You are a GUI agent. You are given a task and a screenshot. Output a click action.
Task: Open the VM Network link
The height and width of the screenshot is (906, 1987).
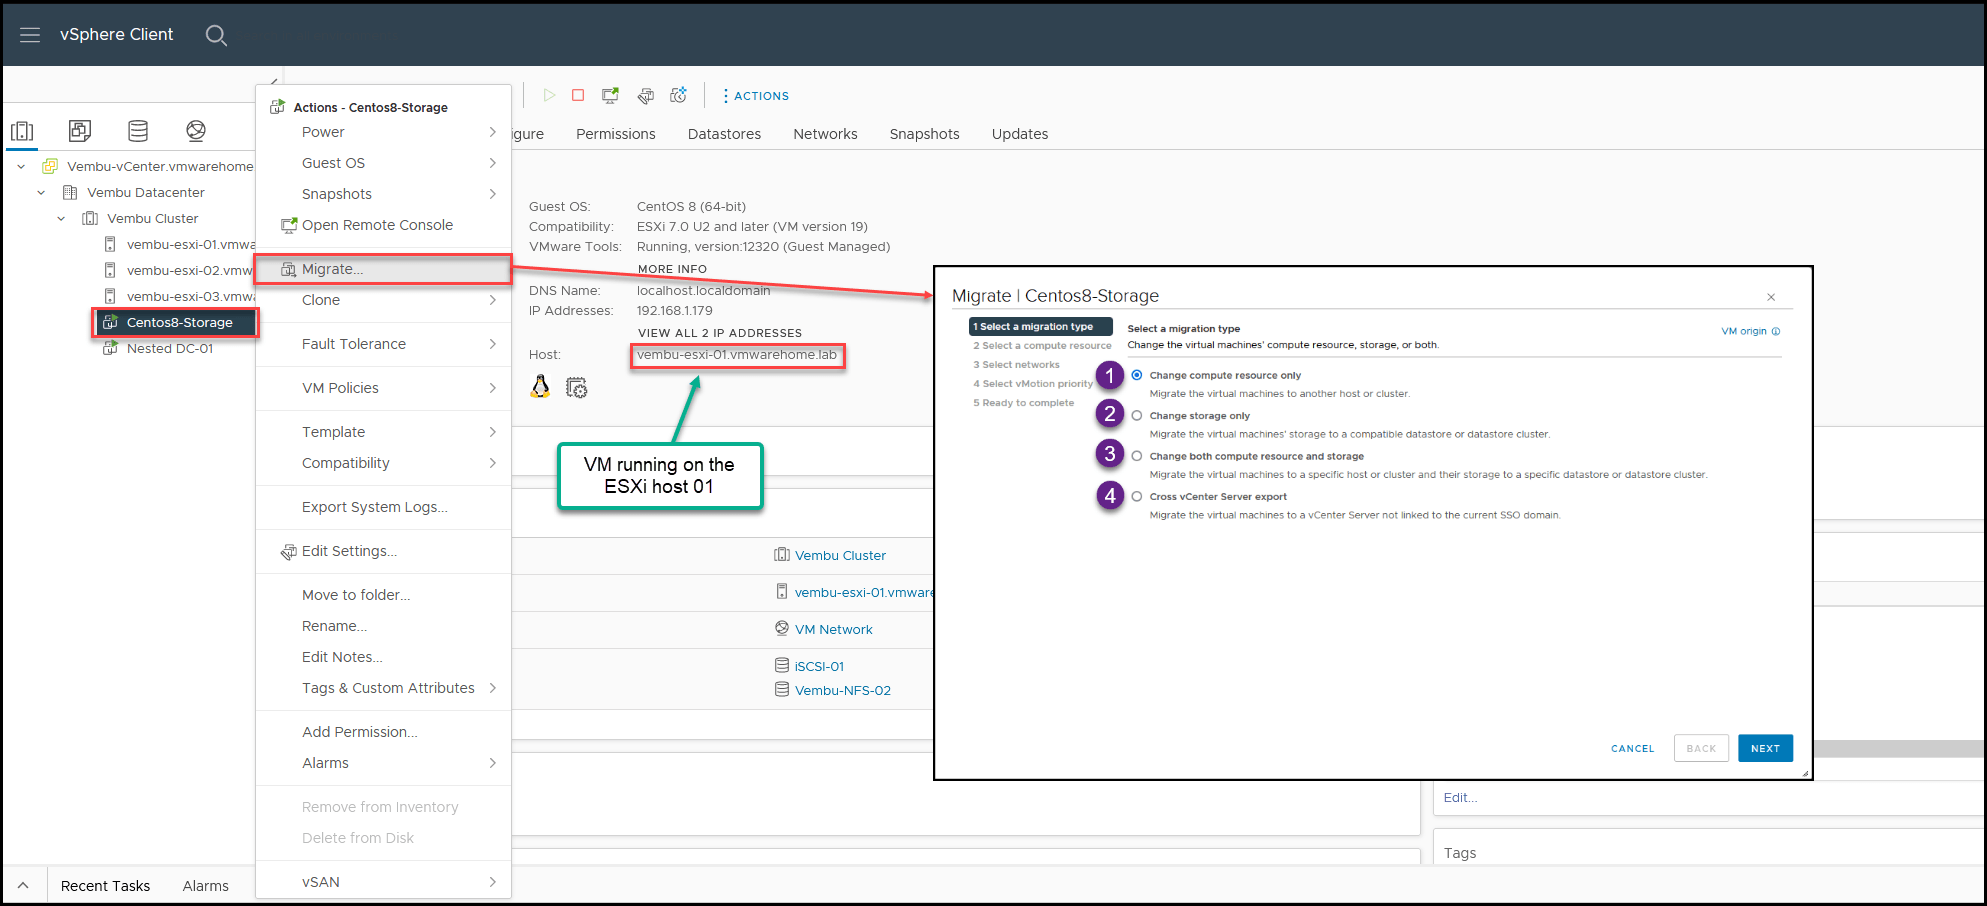click(x=833, y=629)
